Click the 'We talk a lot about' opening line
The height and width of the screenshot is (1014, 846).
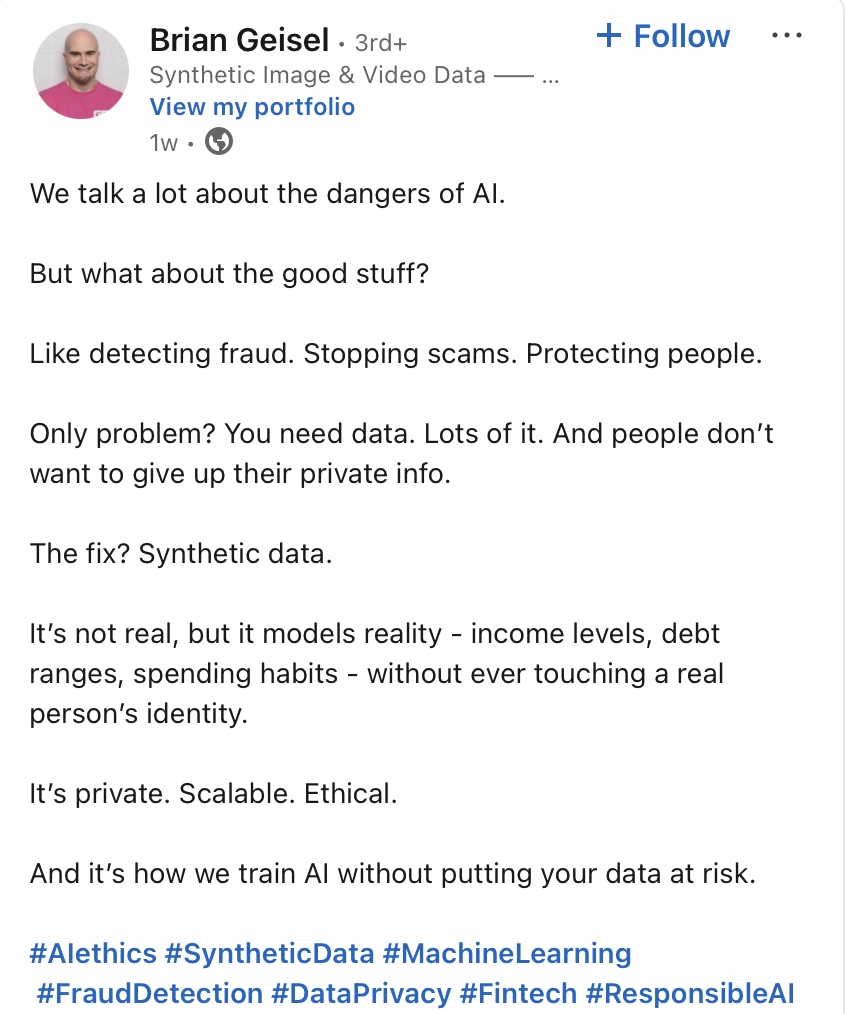coord(267,193)
